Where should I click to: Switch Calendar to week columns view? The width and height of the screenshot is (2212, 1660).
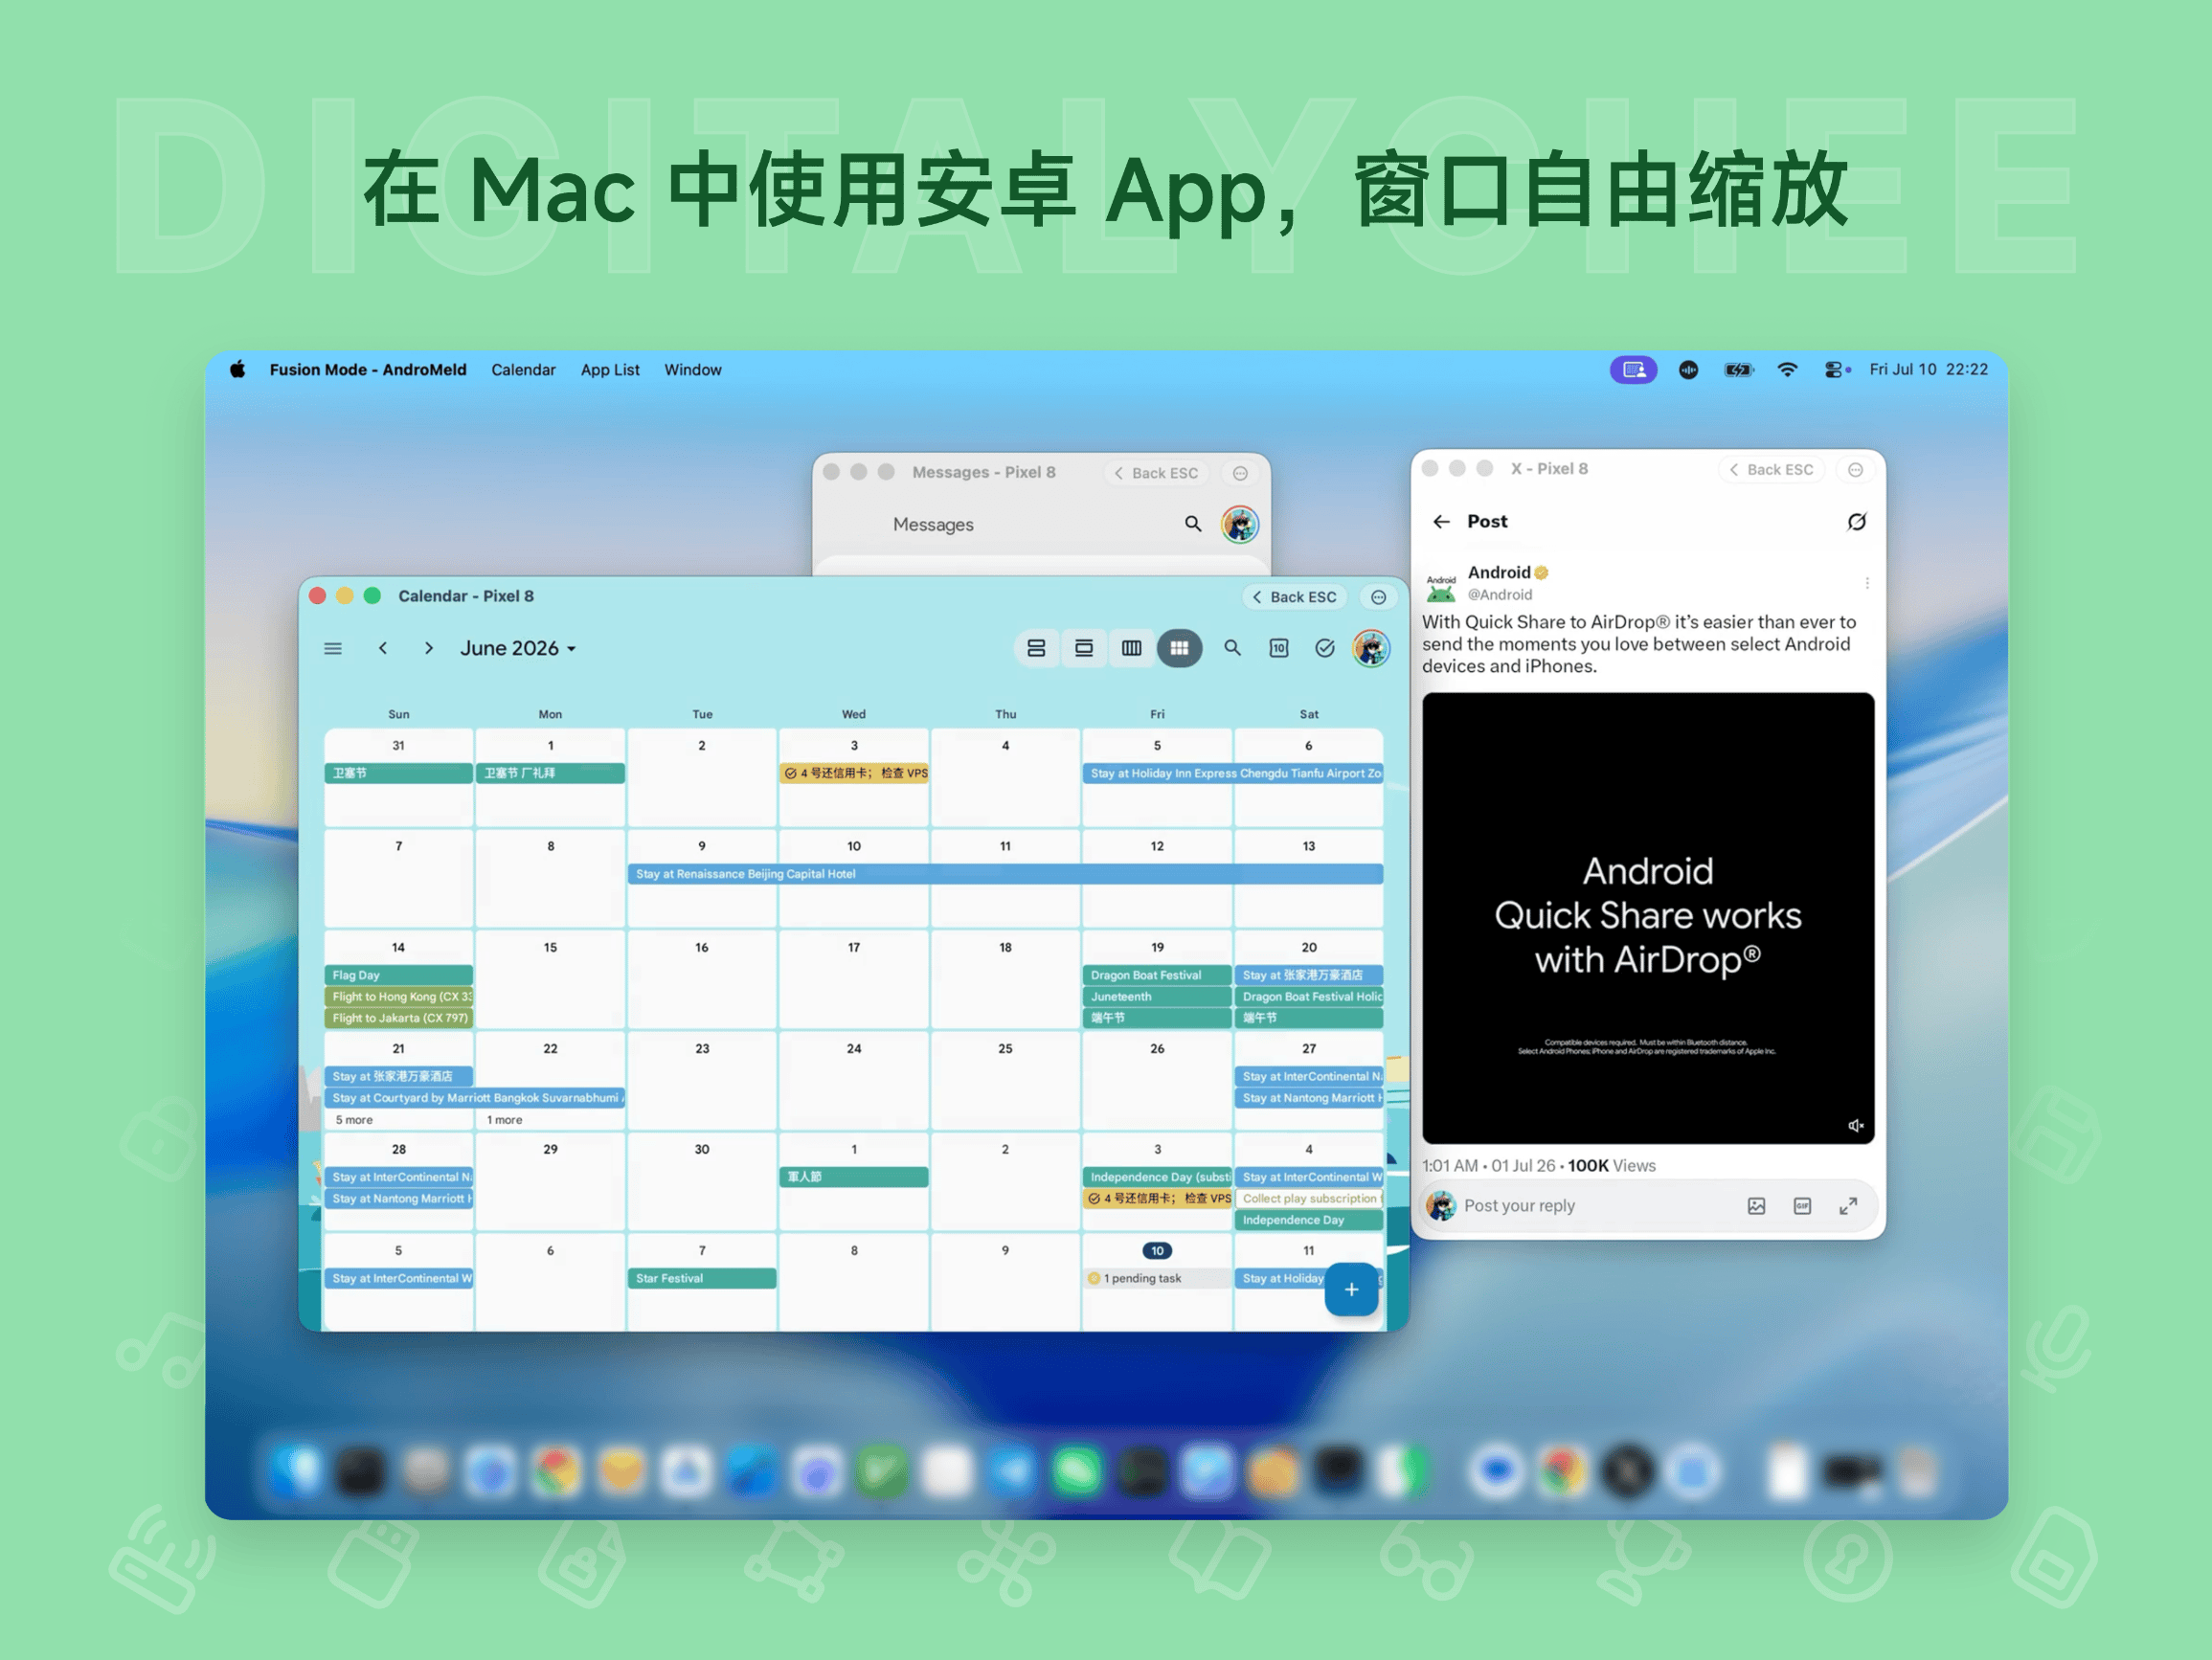1131,648
